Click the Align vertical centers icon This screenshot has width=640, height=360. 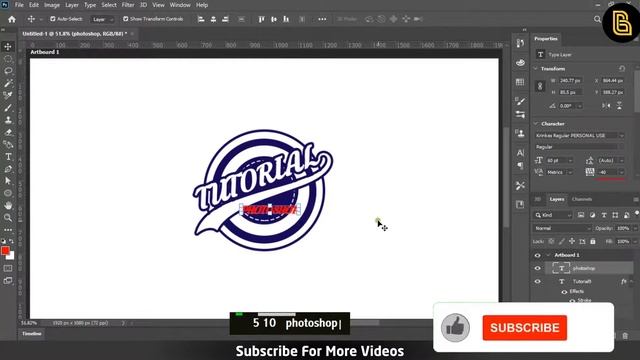274,19
